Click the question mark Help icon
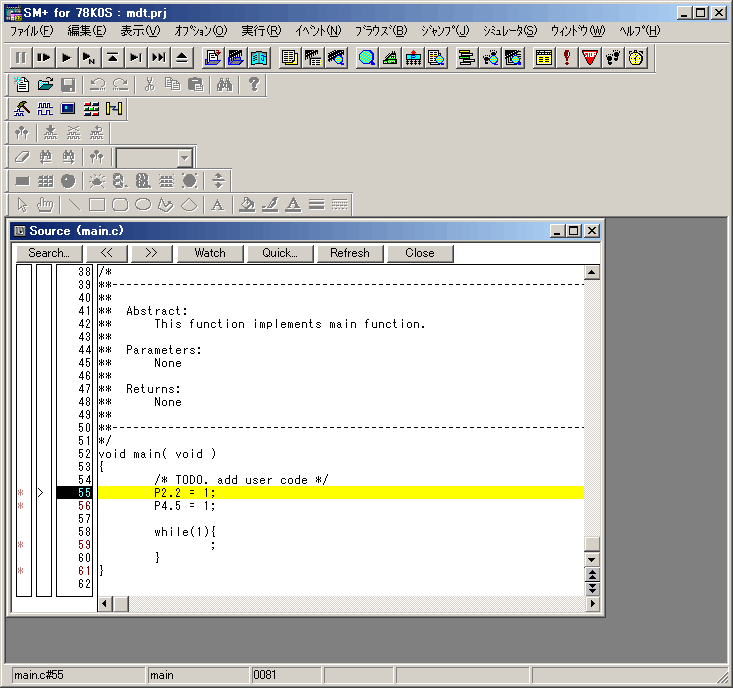 pyautogui.click(x=253, y=85)
